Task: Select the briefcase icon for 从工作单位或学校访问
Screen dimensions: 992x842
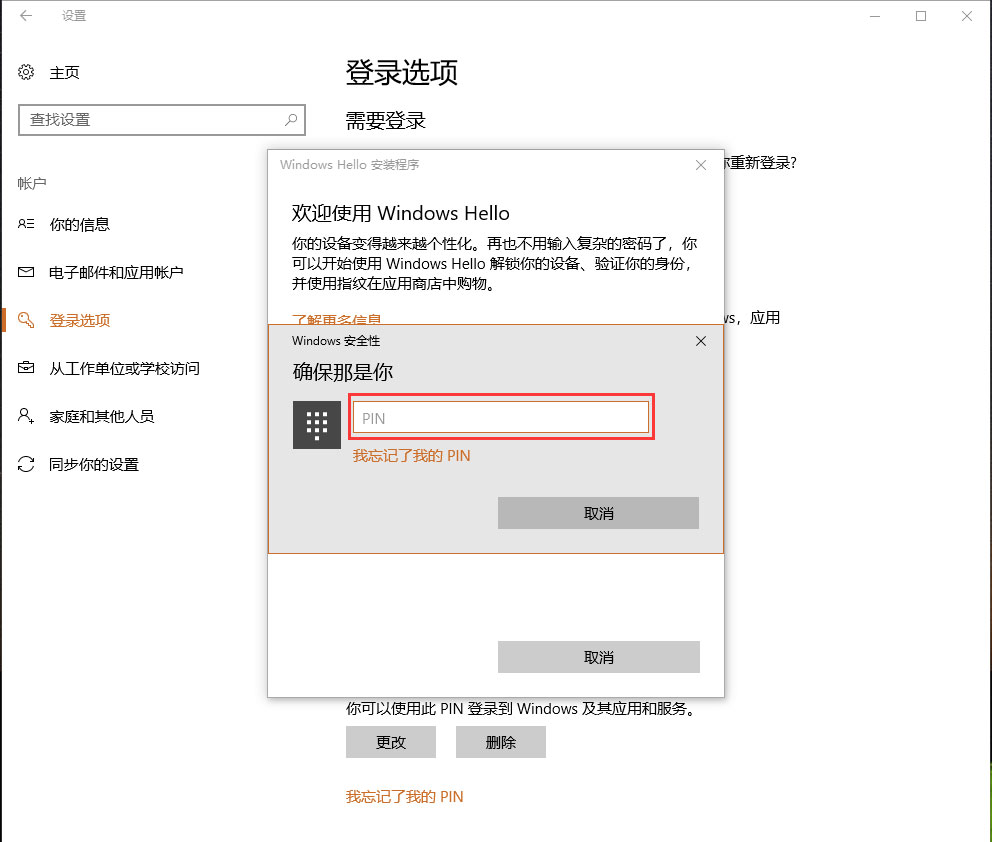Action: pos(30,368)
